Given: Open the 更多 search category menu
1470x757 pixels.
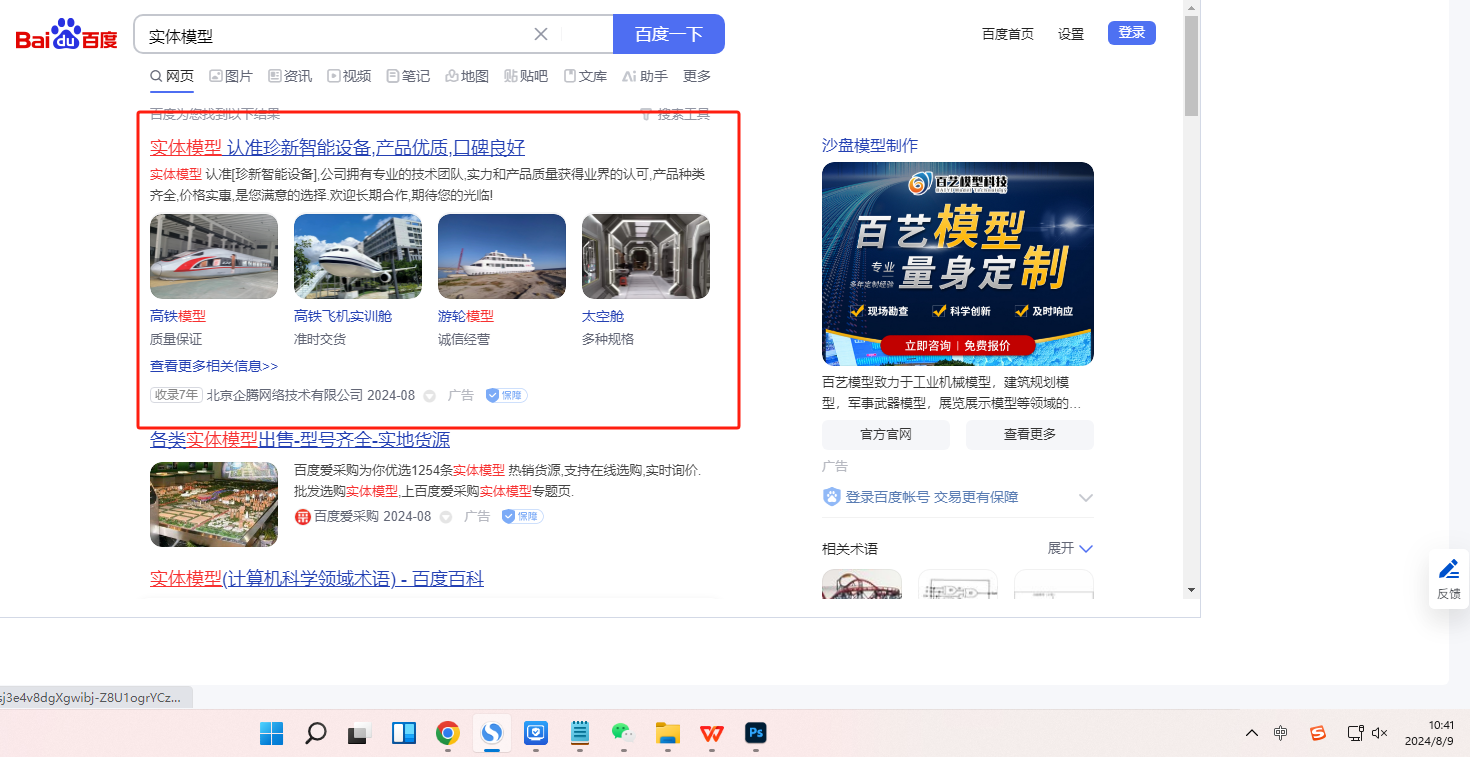Looking at the screenshot, I should pyautogui.click(x=697, y=76).
